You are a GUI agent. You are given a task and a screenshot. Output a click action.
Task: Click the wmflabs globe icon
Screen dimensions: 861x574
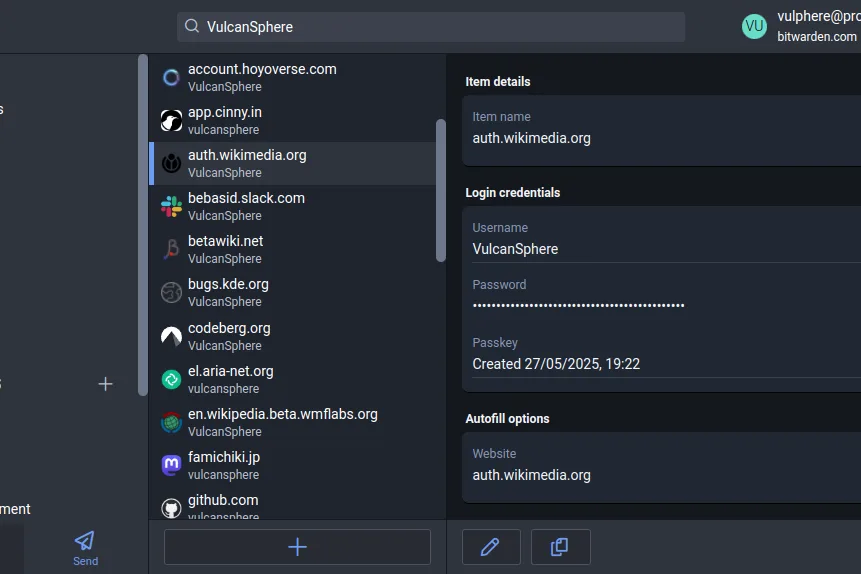pos(171,422)
